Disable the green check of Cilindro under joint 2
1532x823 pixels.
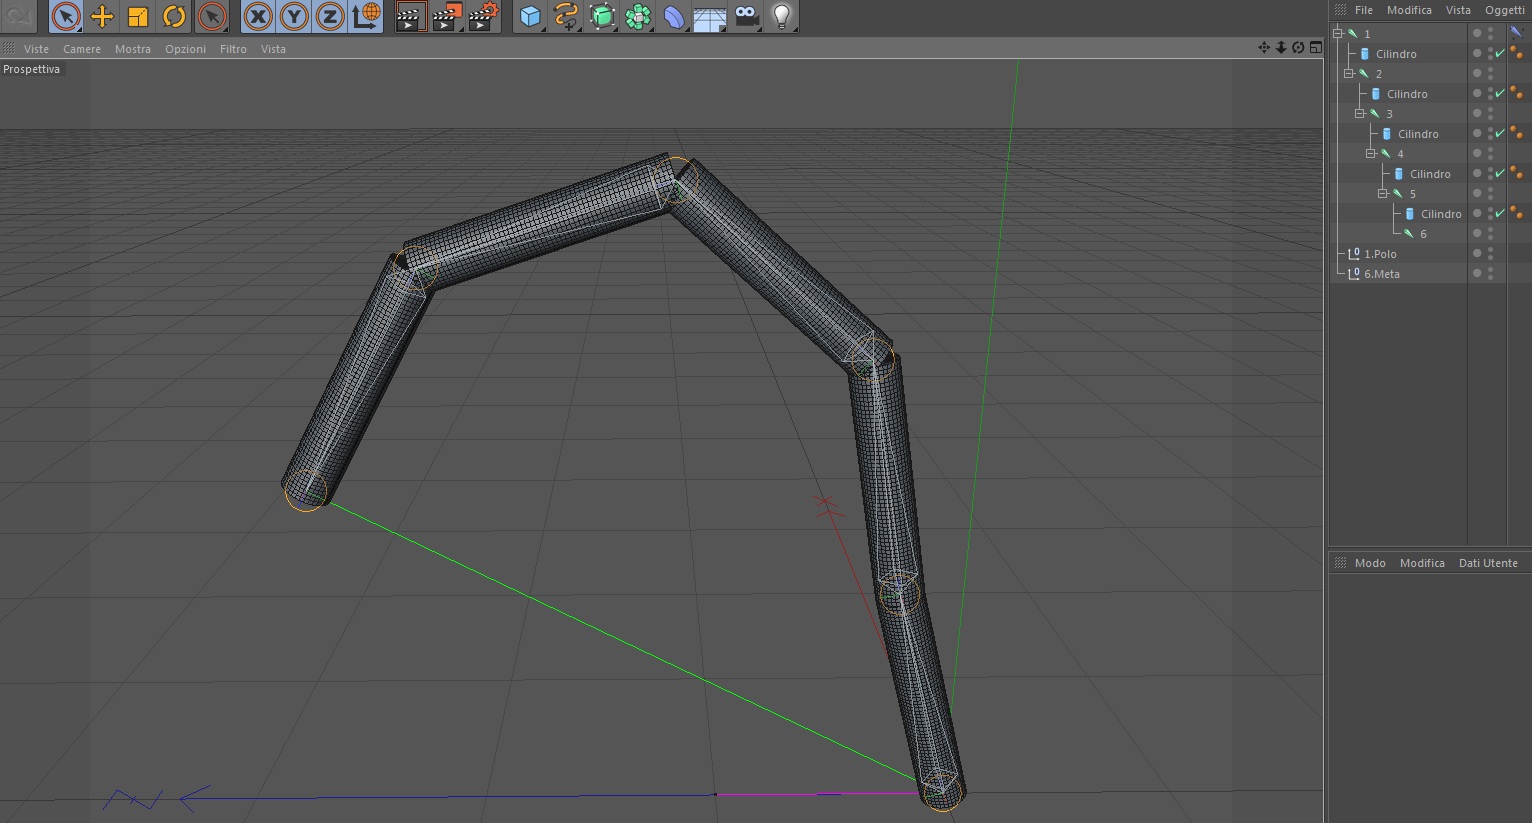[x=1500, y=93]
